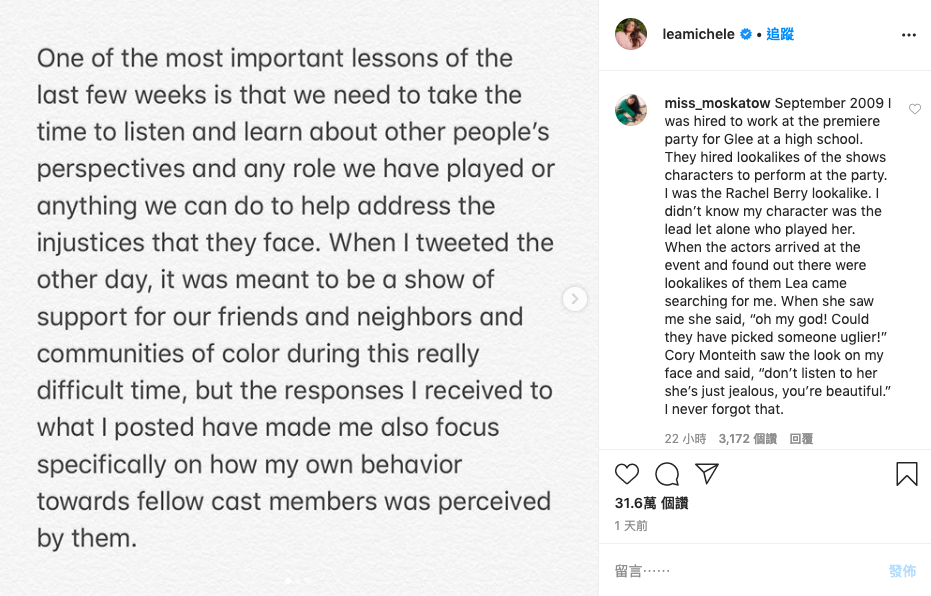Share the post via paper plane icon
Viewport: 931px width, 596px height.
point(707,473)
